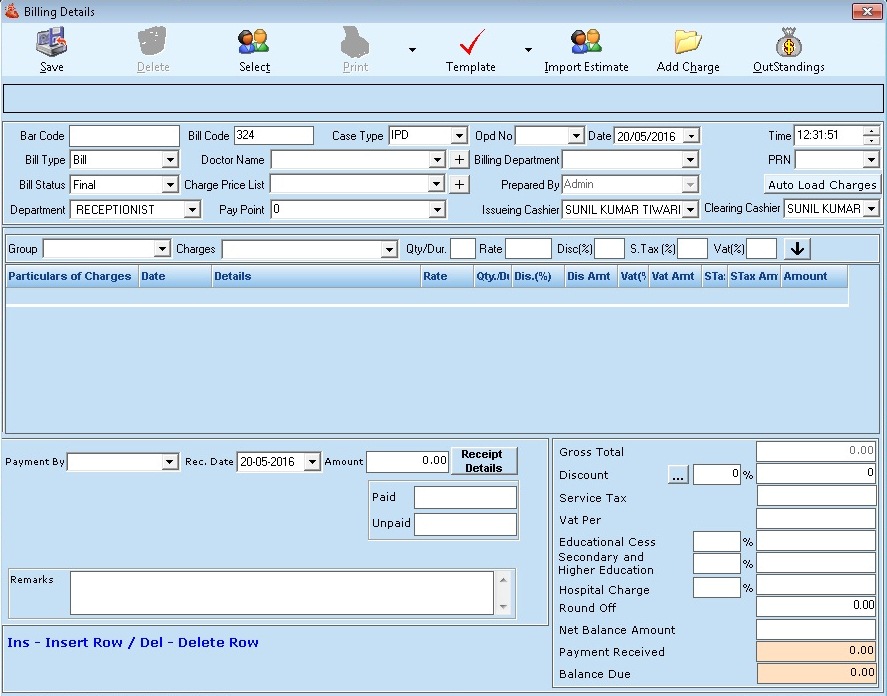
Task: Select the Template toolbar icon
Action: (x=470, y=44)
